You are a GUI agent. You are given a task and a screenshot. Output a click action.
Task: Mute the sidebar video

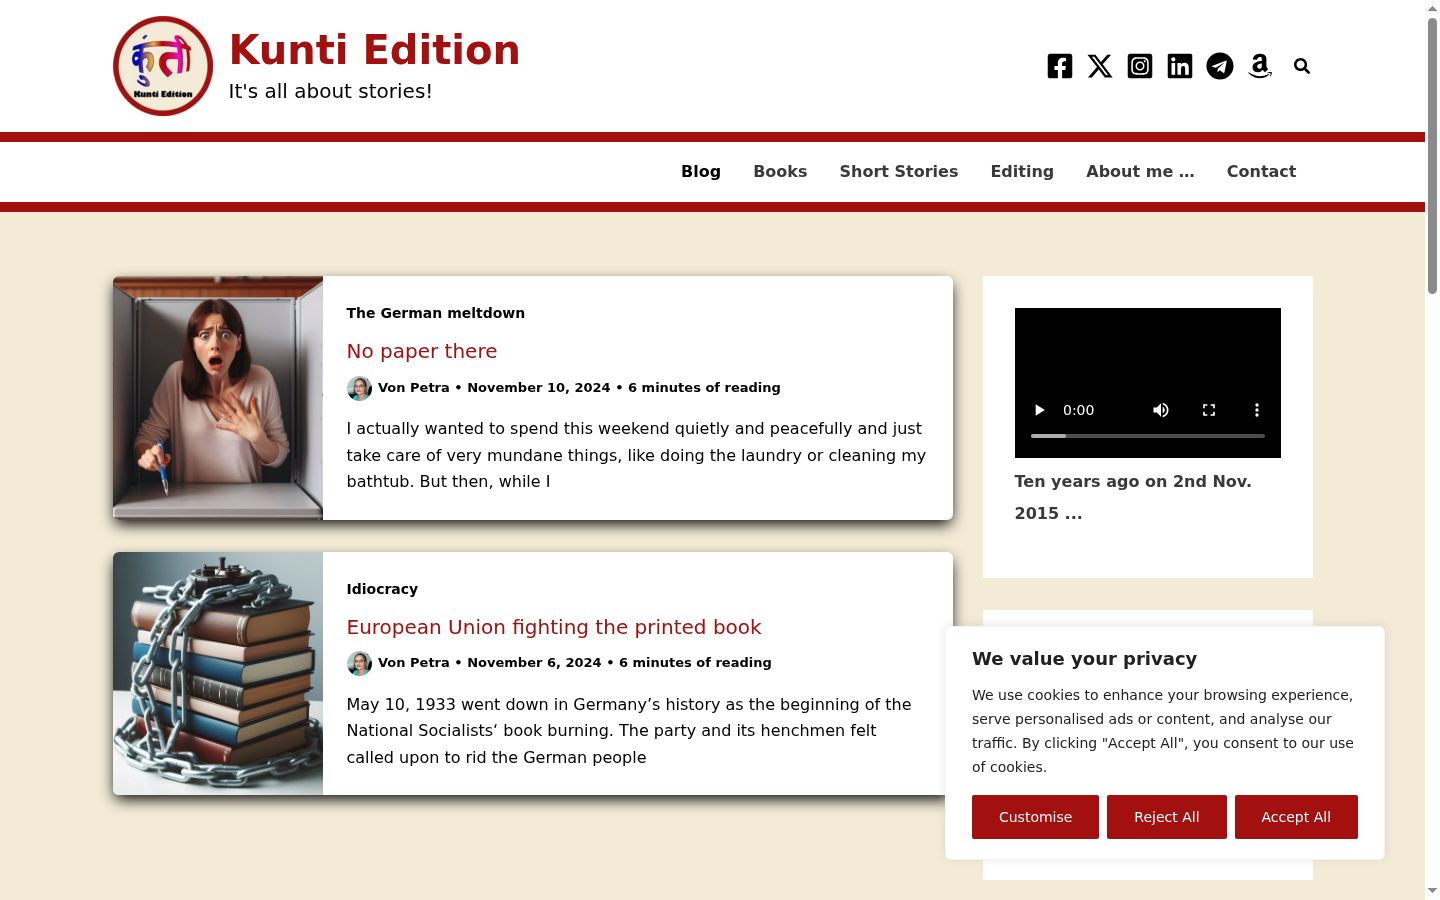(x=1161, y=410)
